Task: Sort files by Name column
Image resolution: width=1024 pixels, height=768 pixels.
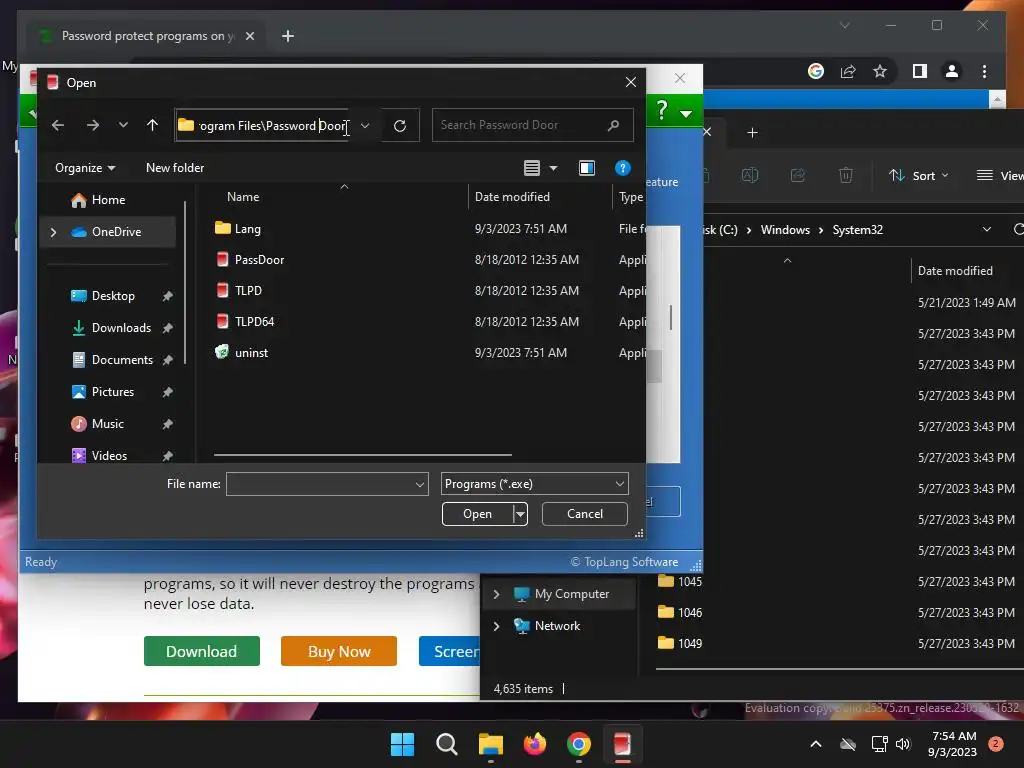Action: click(243, 197)
